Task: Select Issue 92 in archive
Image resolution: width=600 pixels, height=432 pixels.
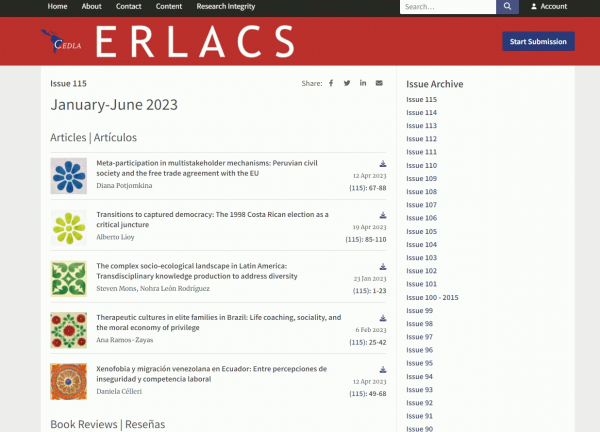Action: point(419,403)
